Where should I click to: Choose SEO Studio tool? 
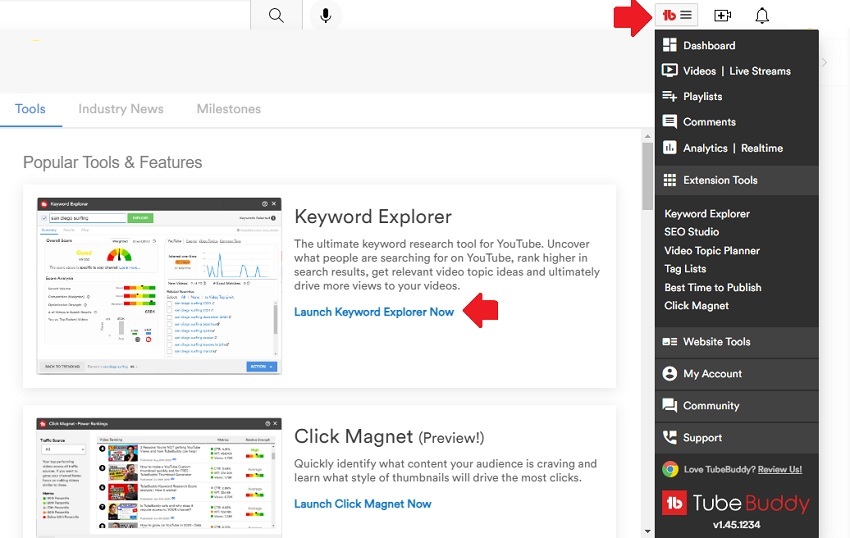[x=692, y=232]
